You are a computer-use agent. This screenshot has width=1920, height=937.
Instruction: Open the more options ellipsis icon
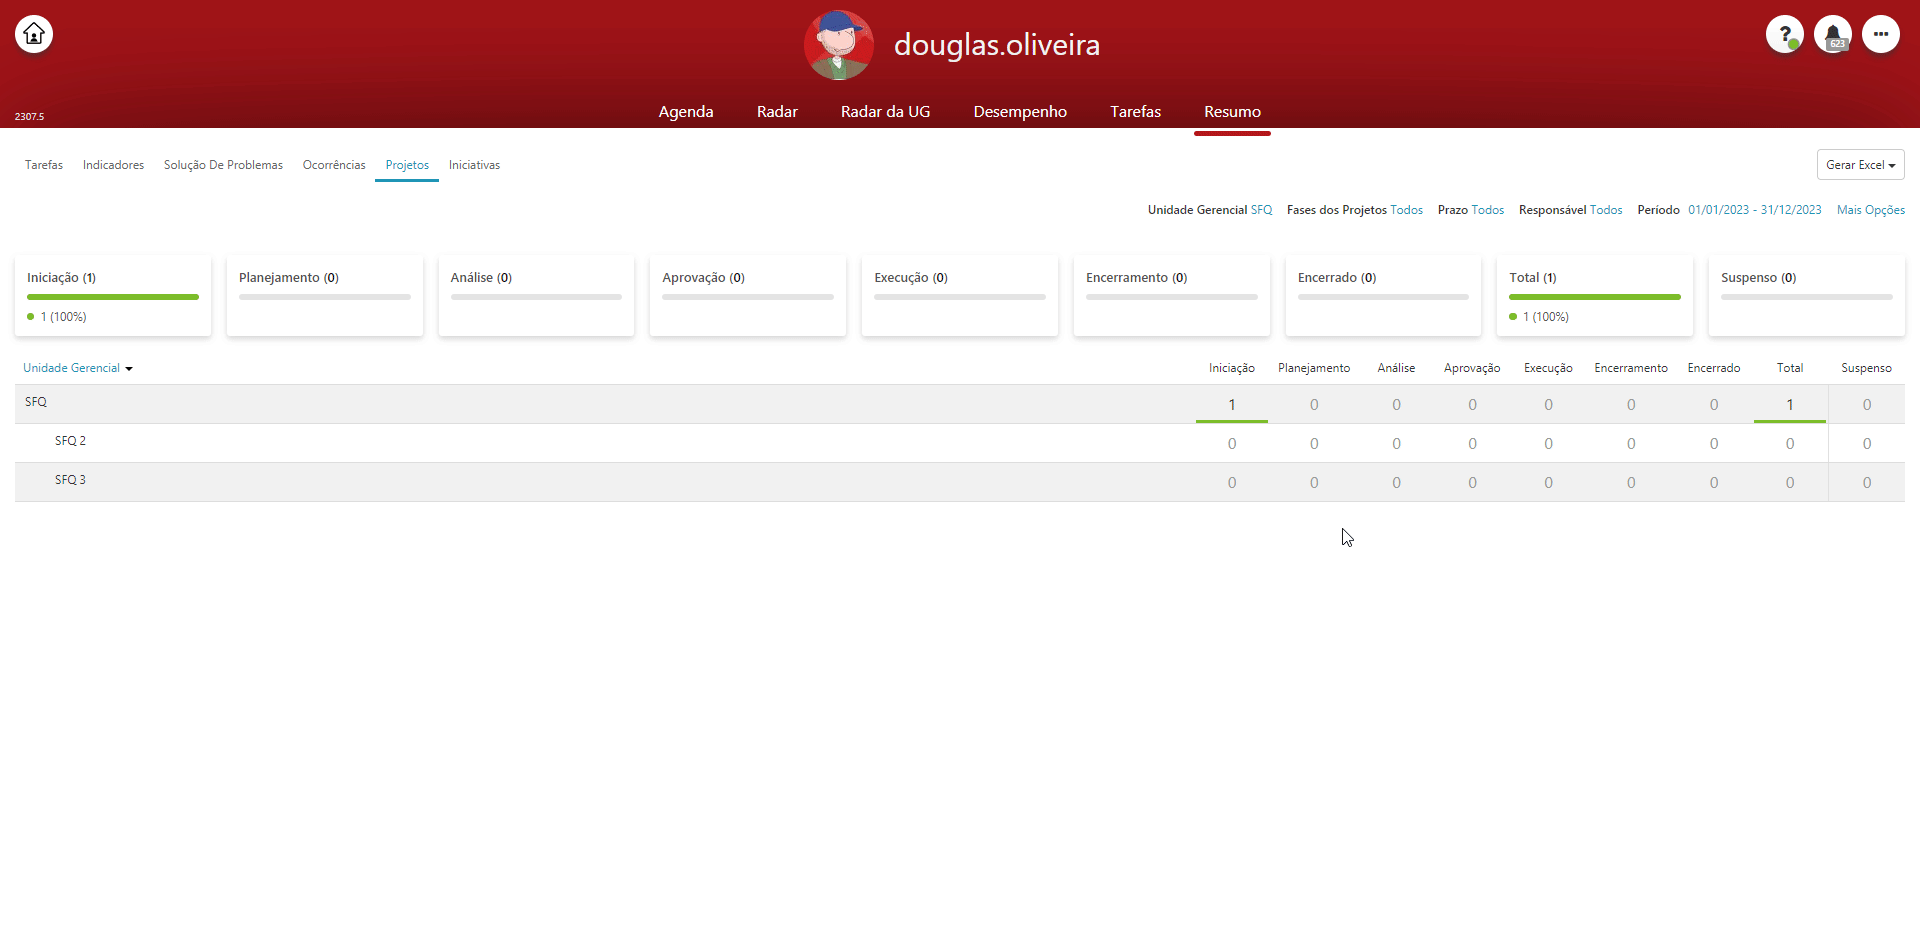coord(1881,34)
